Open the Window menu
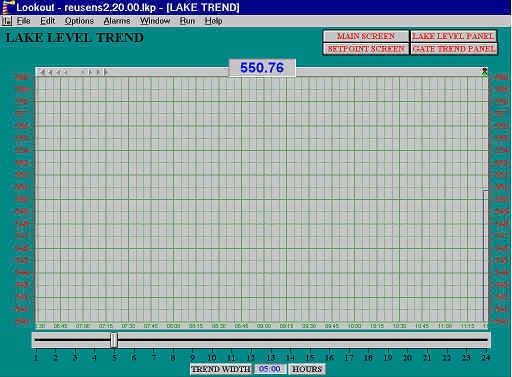Screen dimensions: 512x377 155,21
